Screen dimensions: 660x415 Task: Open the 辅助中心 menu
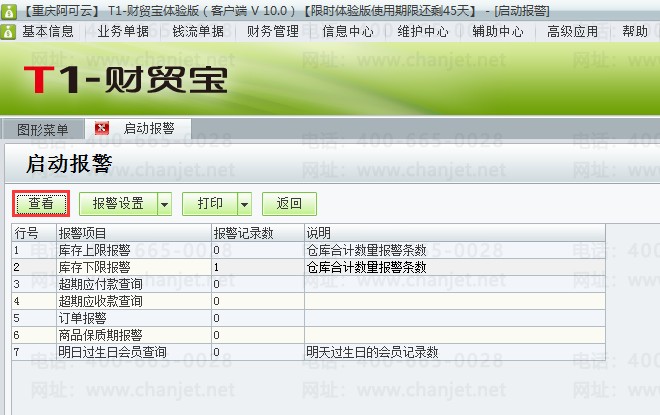(498, 32)
